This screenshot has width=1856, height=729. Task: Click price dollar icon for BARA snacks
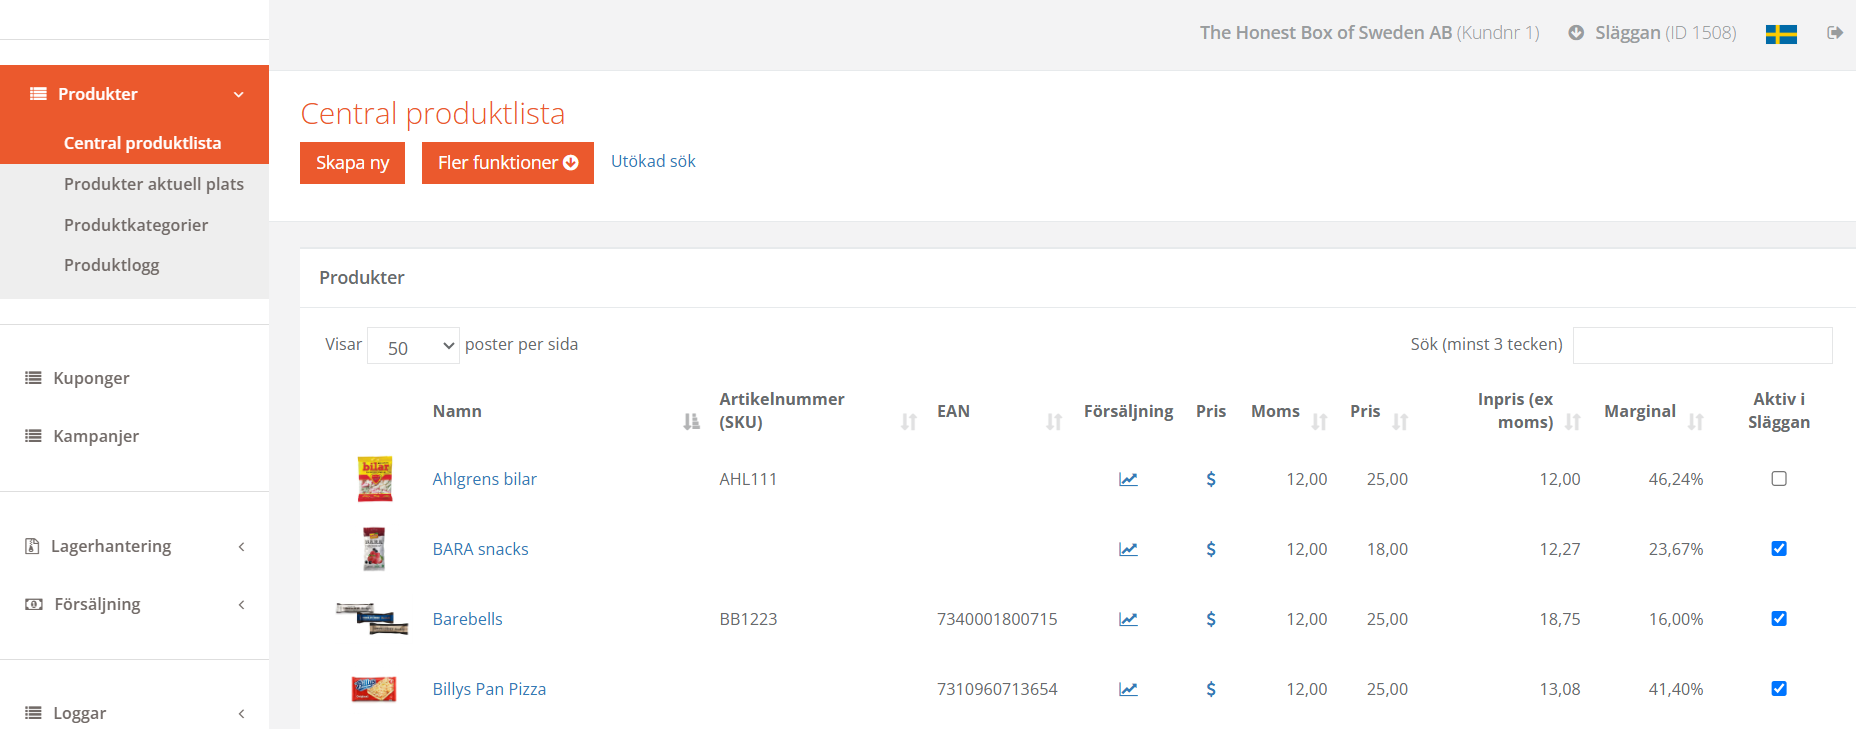(x=1210, y=549)
